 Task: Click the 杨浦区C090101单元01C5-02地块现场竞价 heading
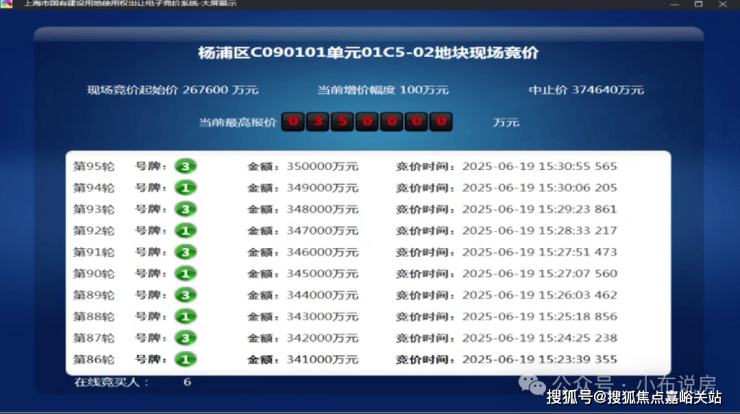click(x=369, y=52)
